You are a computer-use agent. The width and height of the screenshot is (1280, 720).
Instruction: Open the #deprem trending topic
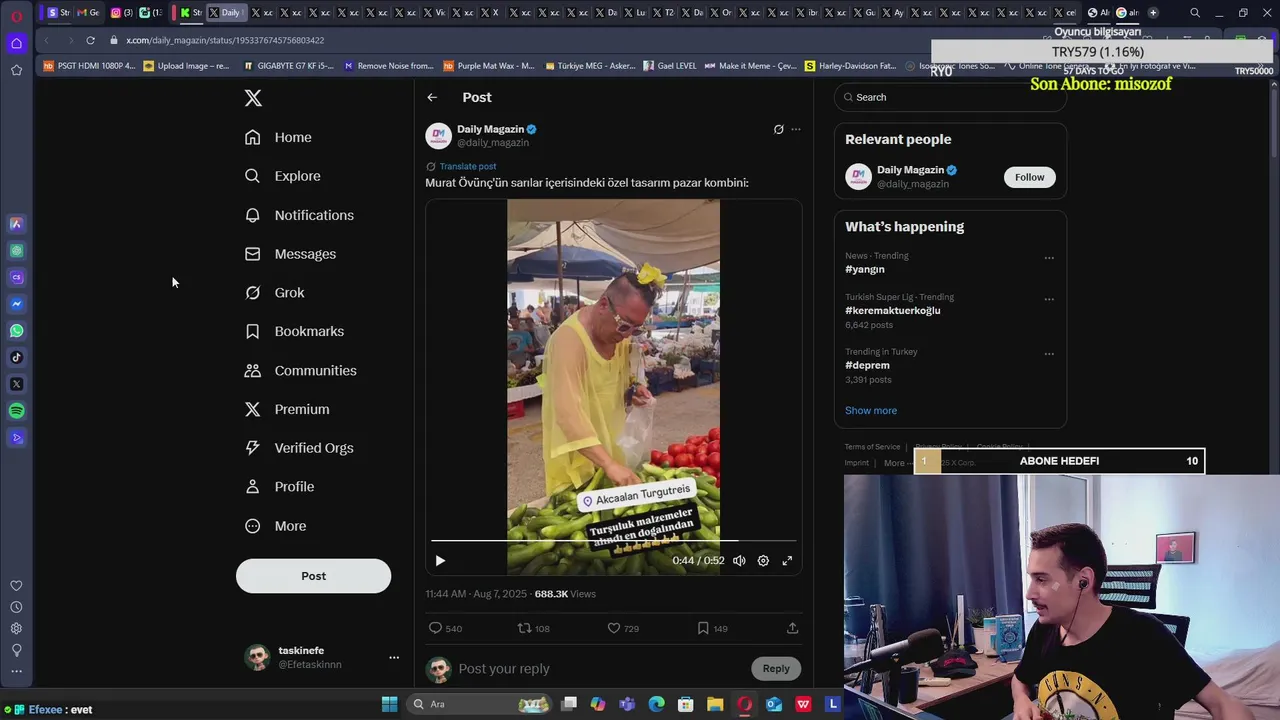tap(867, 365)
